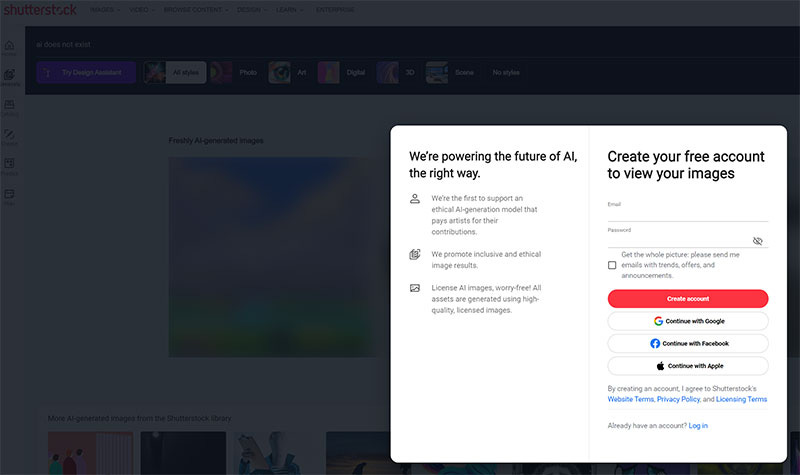
Task: Click the 'ai does not exist' prompt field
Action: pos(63,44)
